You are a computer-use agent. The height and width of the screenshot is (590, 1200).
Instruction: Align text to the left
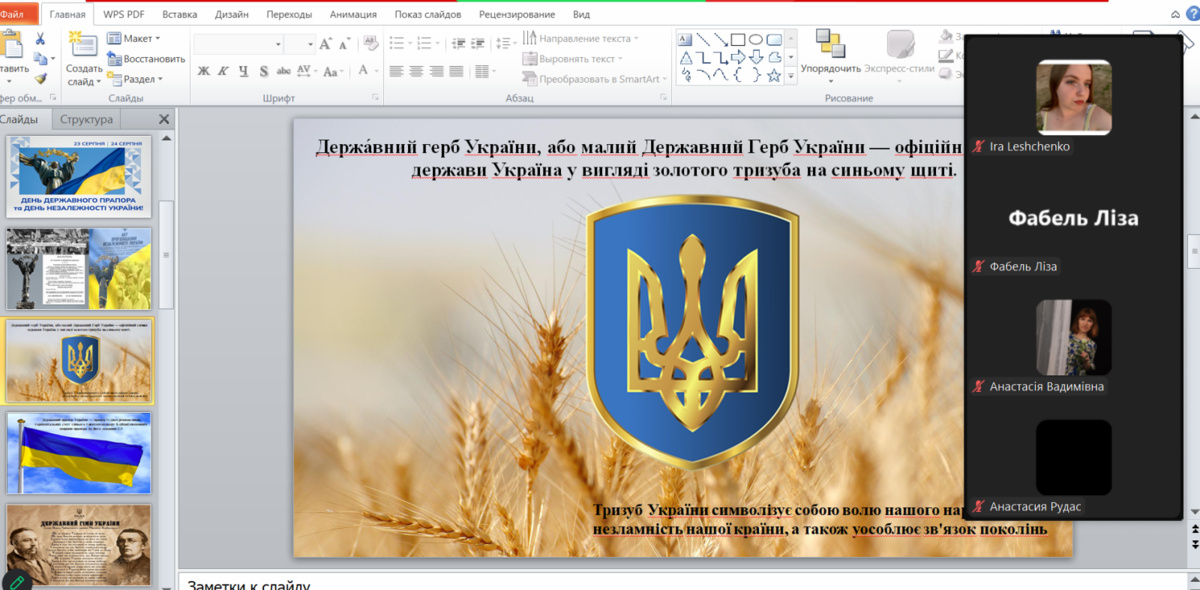pos(396,71)
